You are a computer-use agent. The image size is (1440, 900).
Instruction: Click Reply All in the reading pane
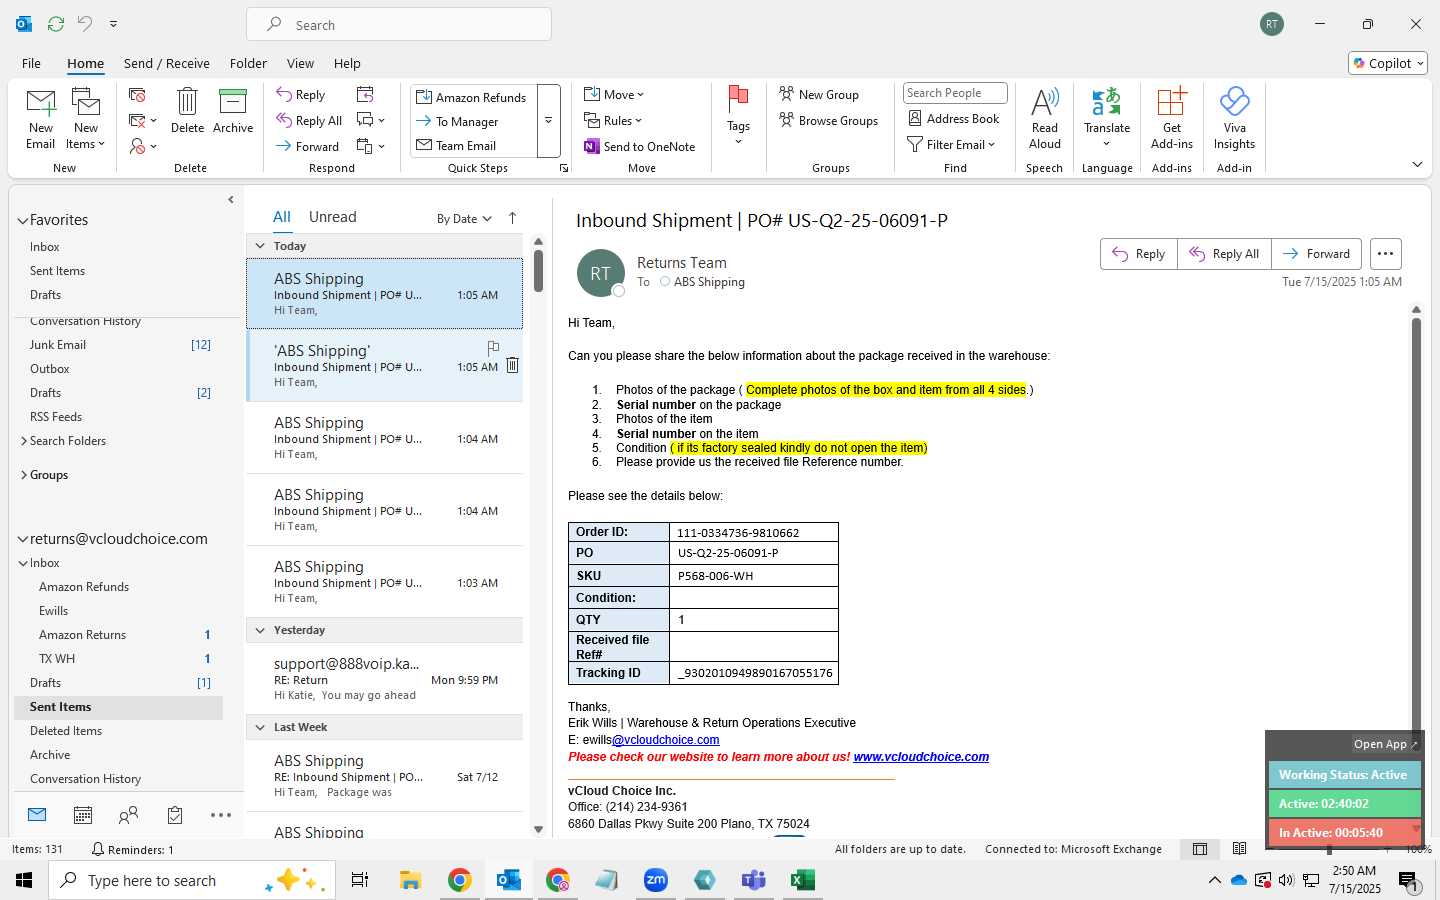[1224, 254]
